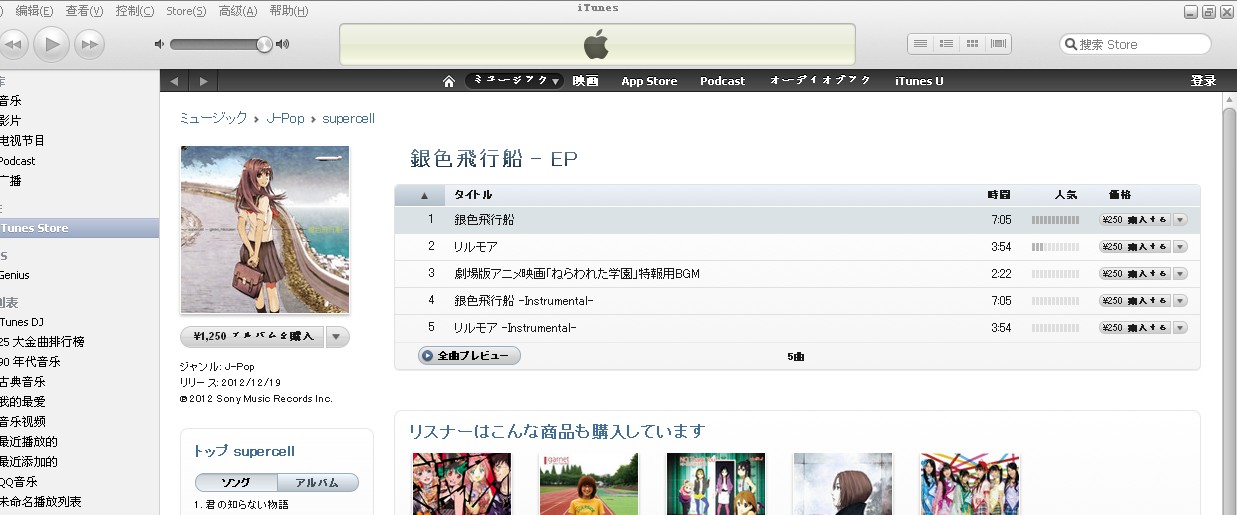Click the supercell breadcrumb link

pos(348,118)
